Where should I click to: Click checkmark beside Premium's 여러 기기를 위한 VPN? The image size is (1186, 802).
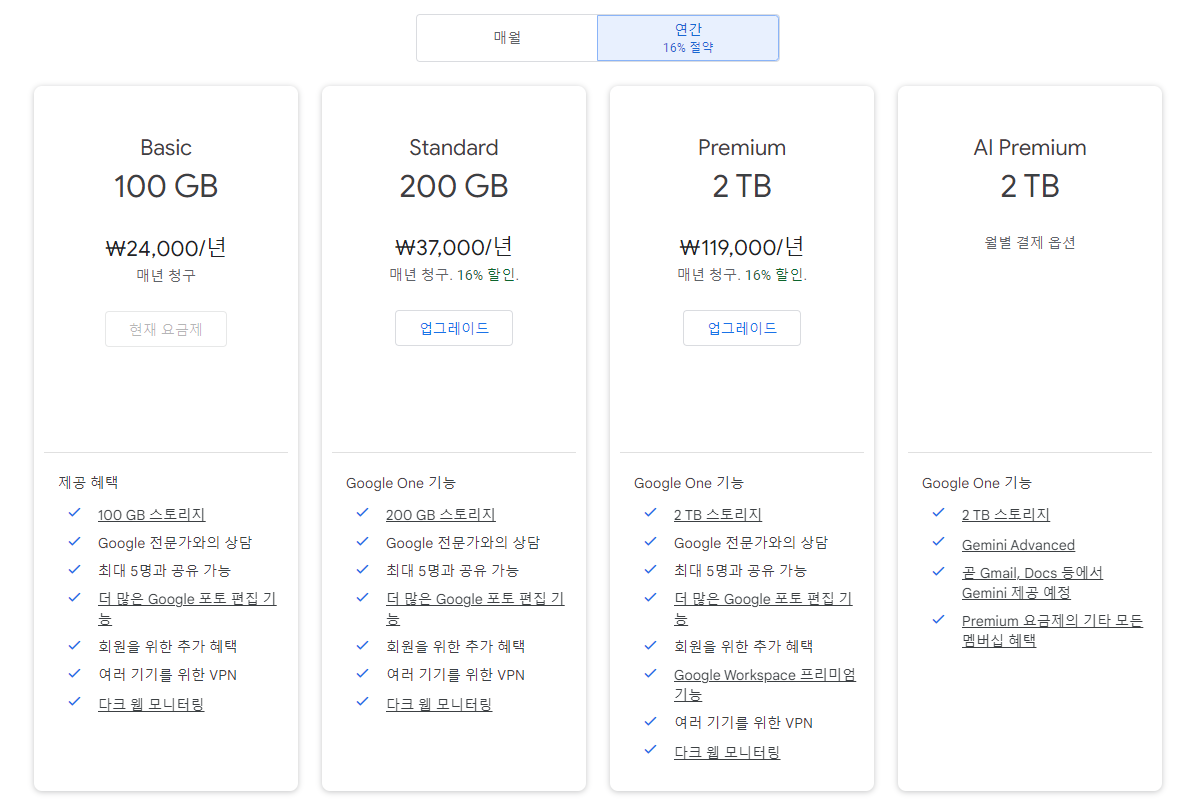point(650,721)
